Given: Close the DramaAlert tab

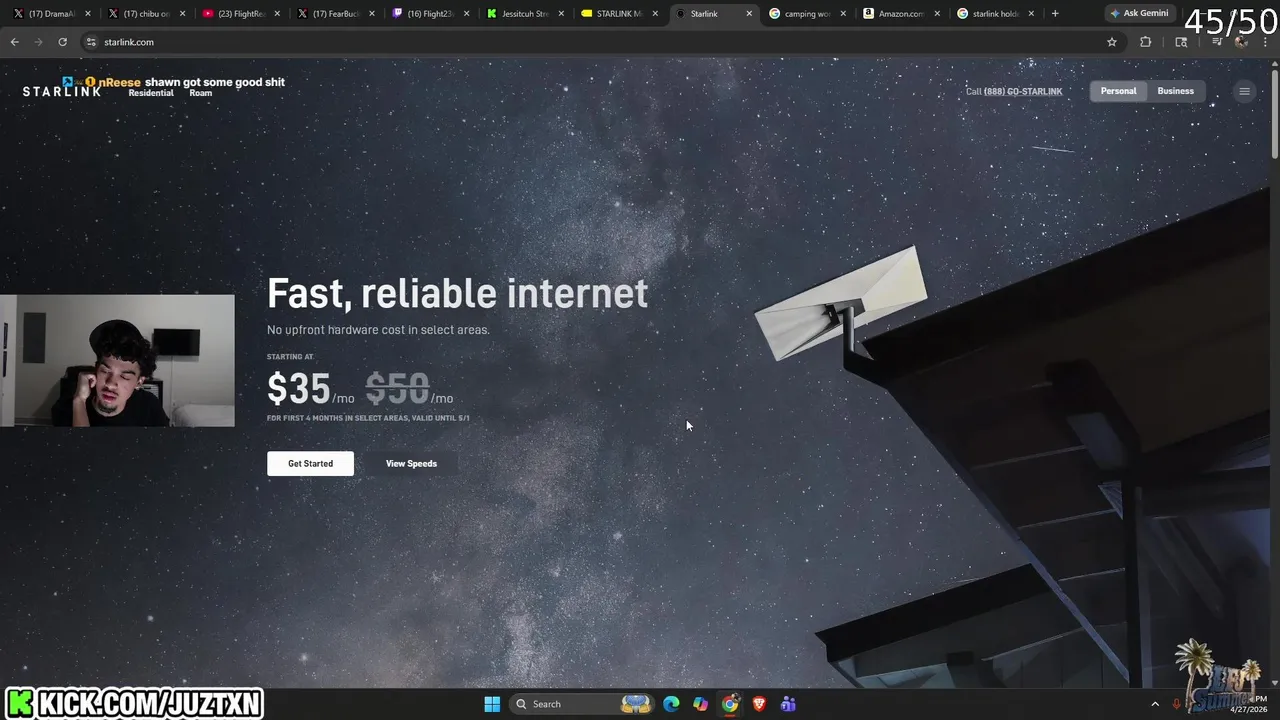Looking at the screenshot, I should point(88,14).
